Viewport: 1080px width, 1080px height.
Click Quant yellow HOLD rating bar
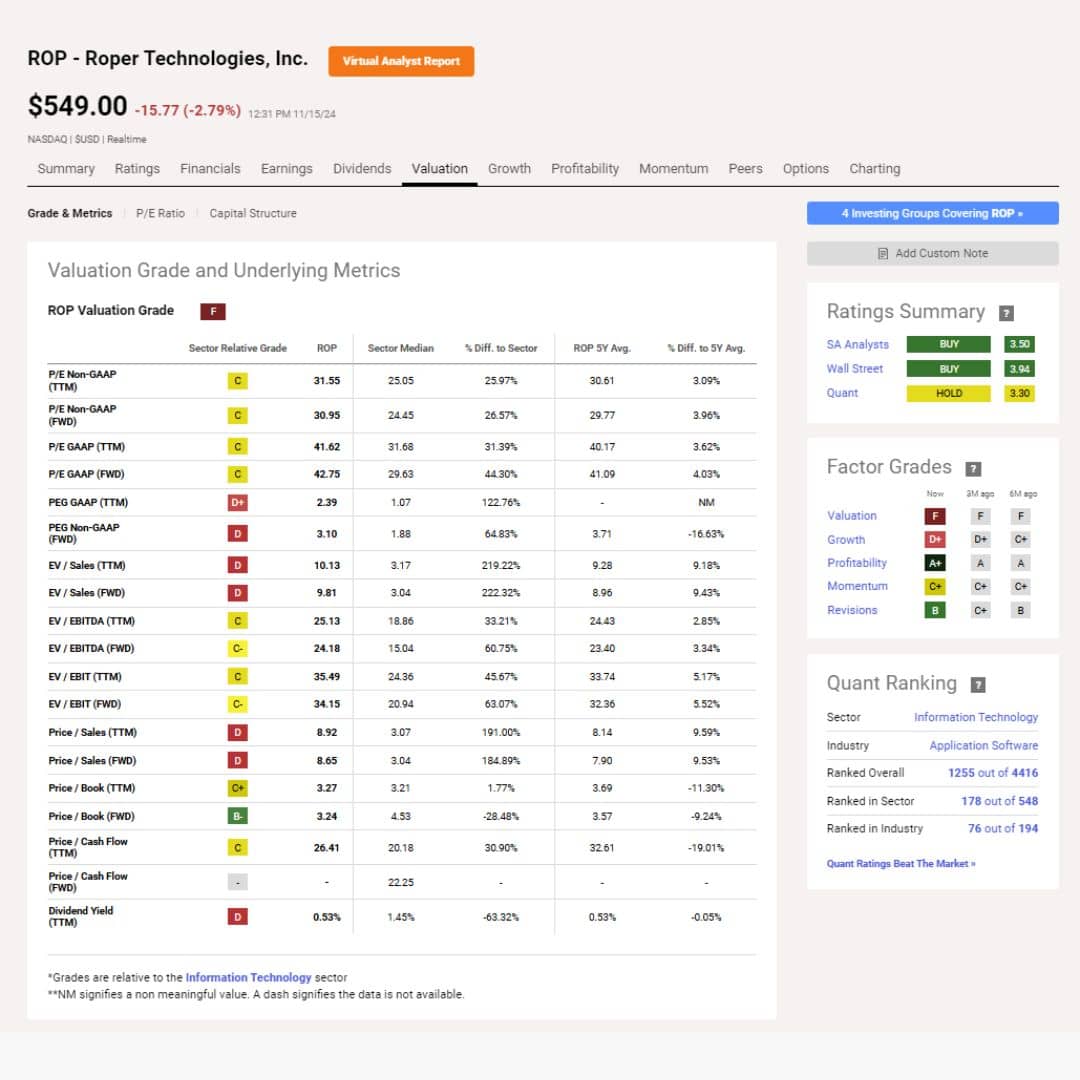pos(948,393)
